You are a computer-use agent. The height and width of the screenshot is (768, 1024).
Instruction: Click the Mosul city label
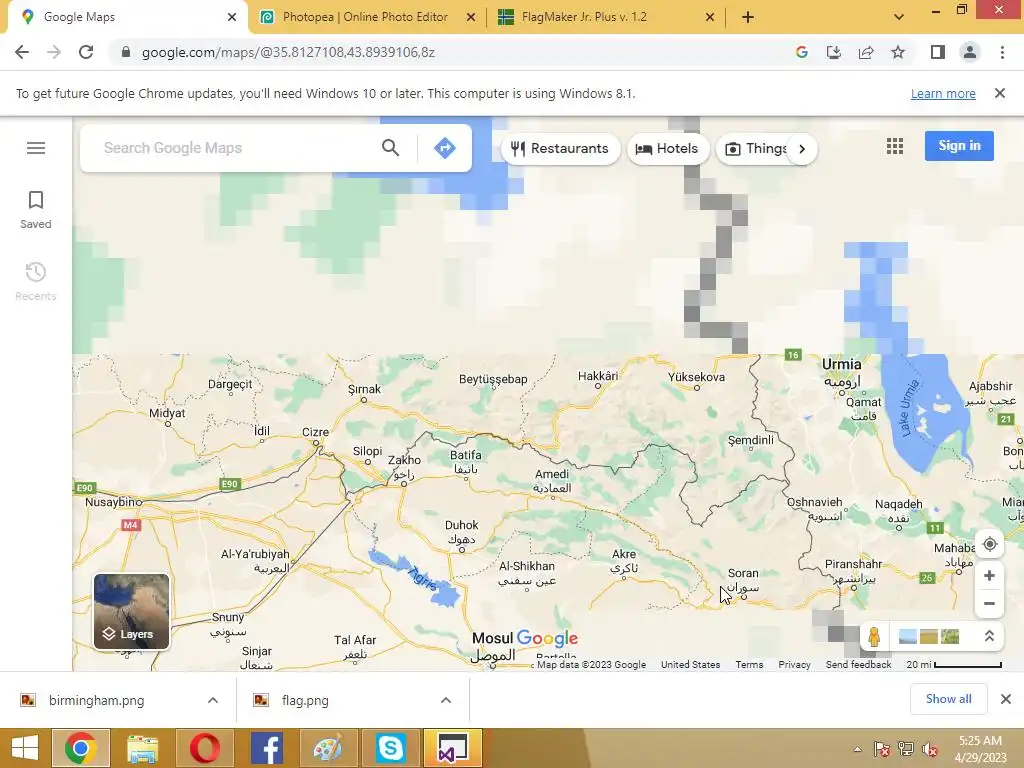tap(493, 646)
